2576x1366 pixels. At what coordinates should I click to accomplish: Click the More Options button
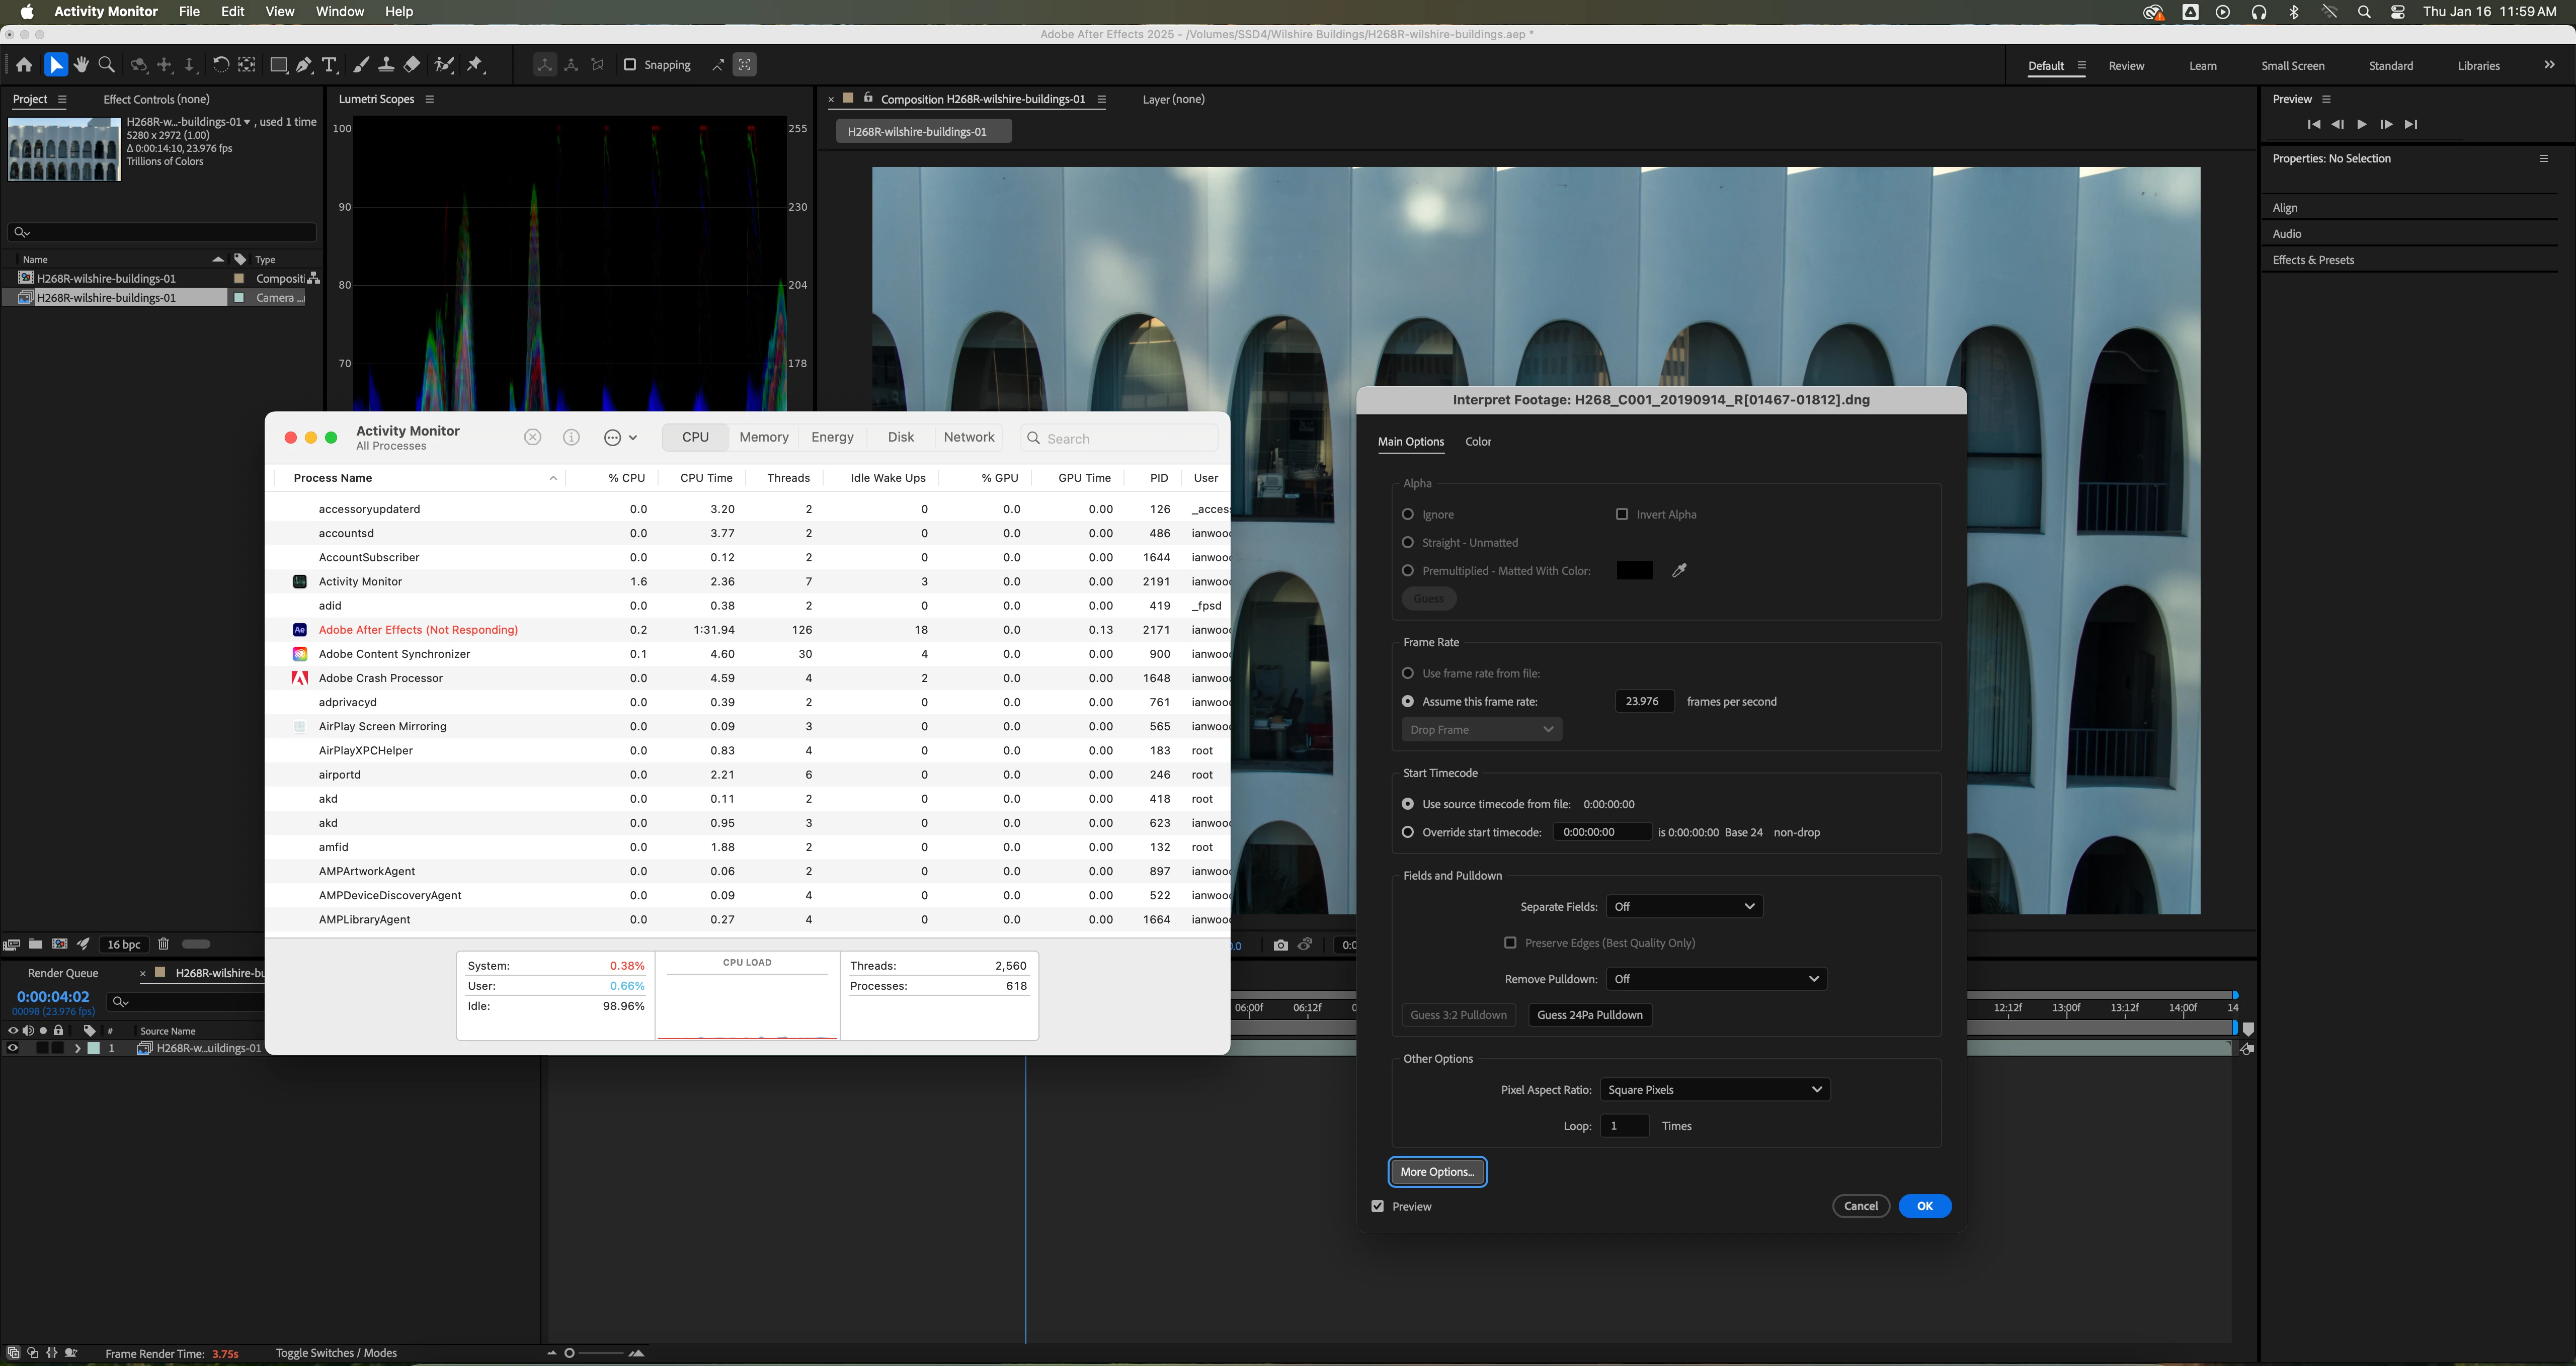point(1437,1172)
